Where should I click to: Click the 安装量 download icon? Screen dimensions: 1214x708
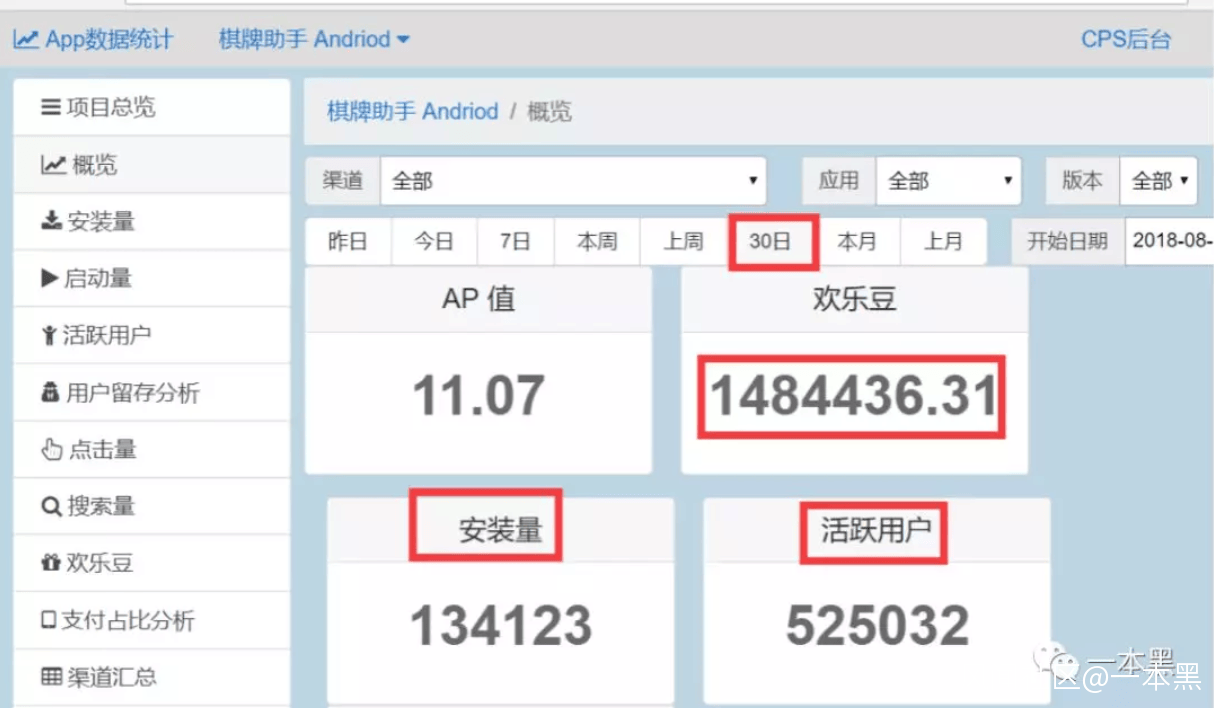pos(52,221)
